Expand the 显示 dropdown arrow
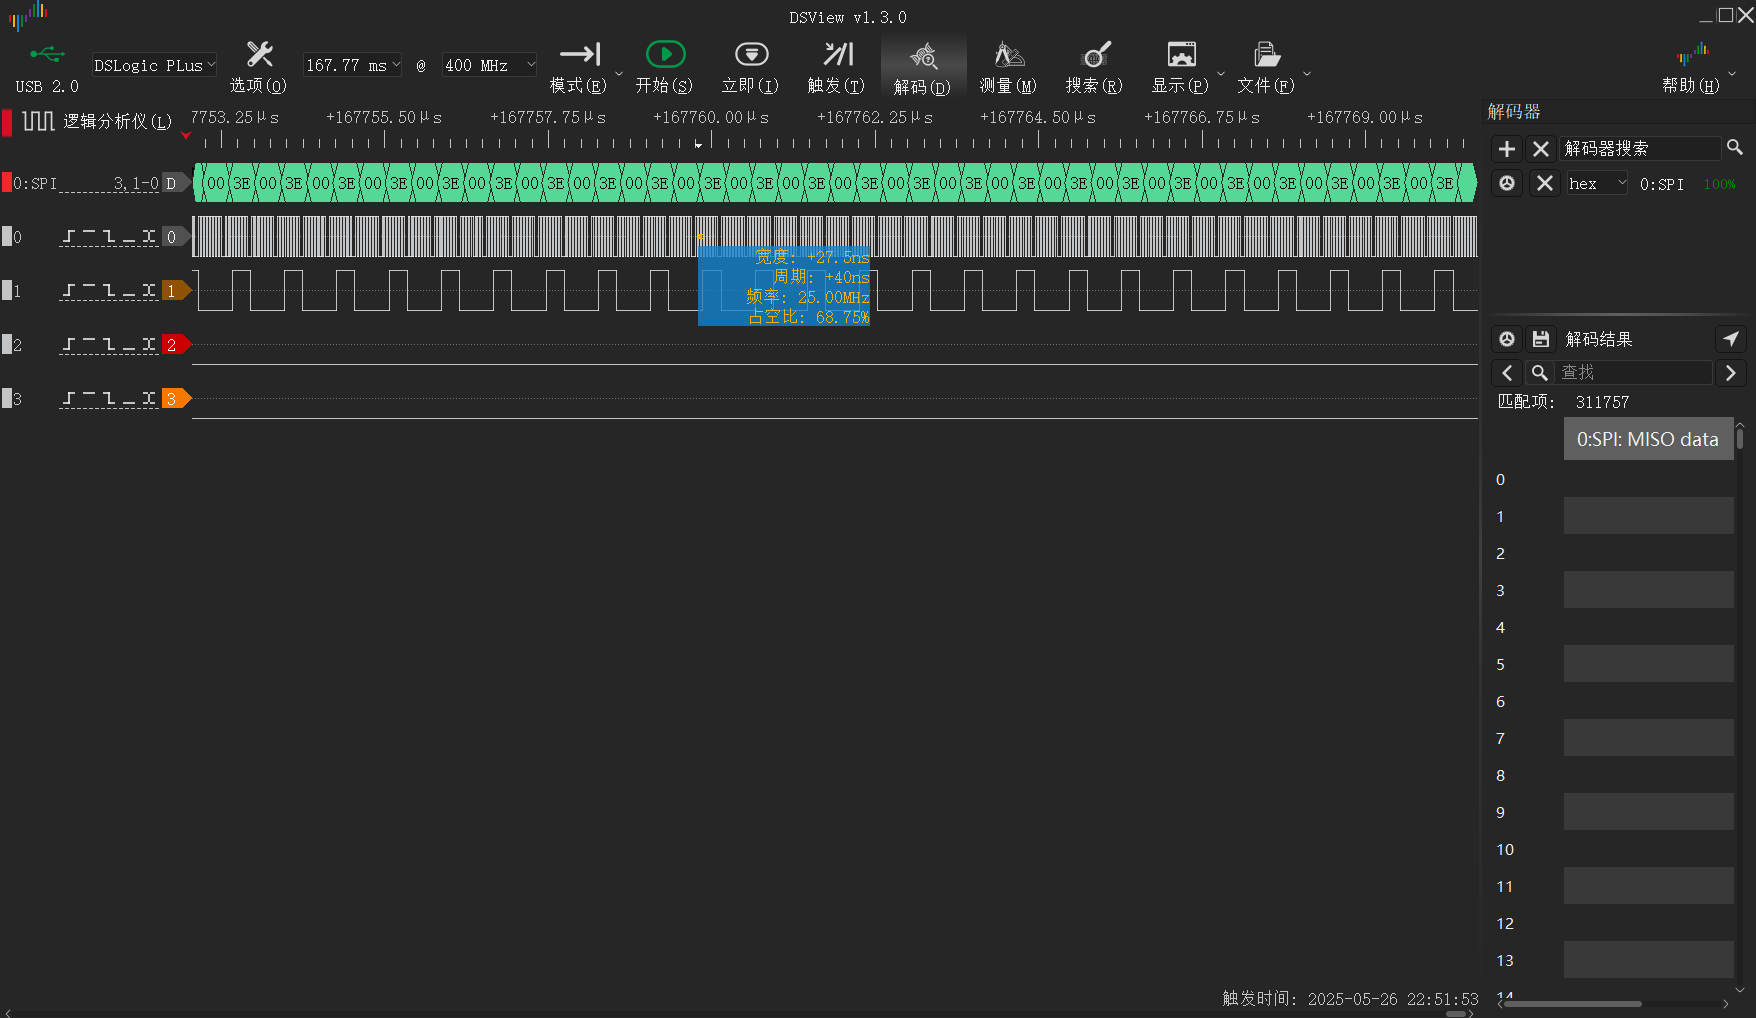This screenshot has width=1756, height=1018. click(x=1220, y=73)
